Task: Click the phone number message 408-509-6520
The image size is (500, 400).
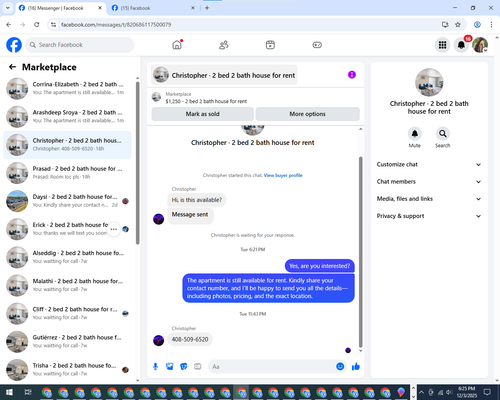Action: tap(190, 339)
